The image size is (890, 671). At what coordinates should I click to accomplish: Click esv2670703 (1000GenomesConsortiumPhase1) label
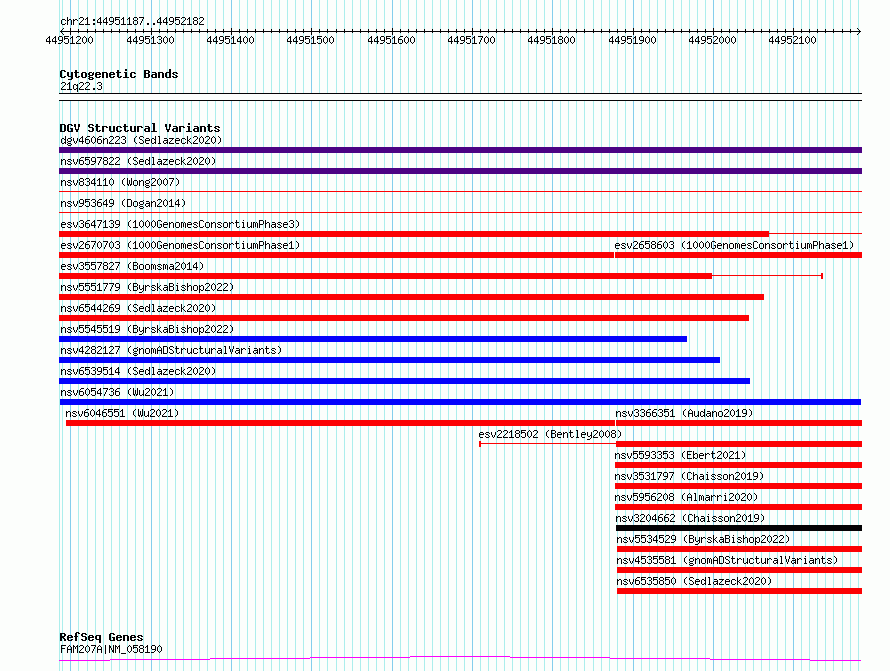coord(180,245)
